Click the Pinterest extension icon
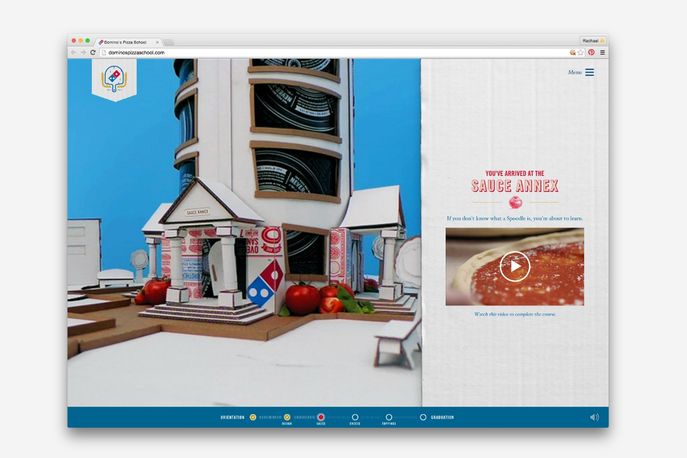687x458 pixels. point(591,52)
